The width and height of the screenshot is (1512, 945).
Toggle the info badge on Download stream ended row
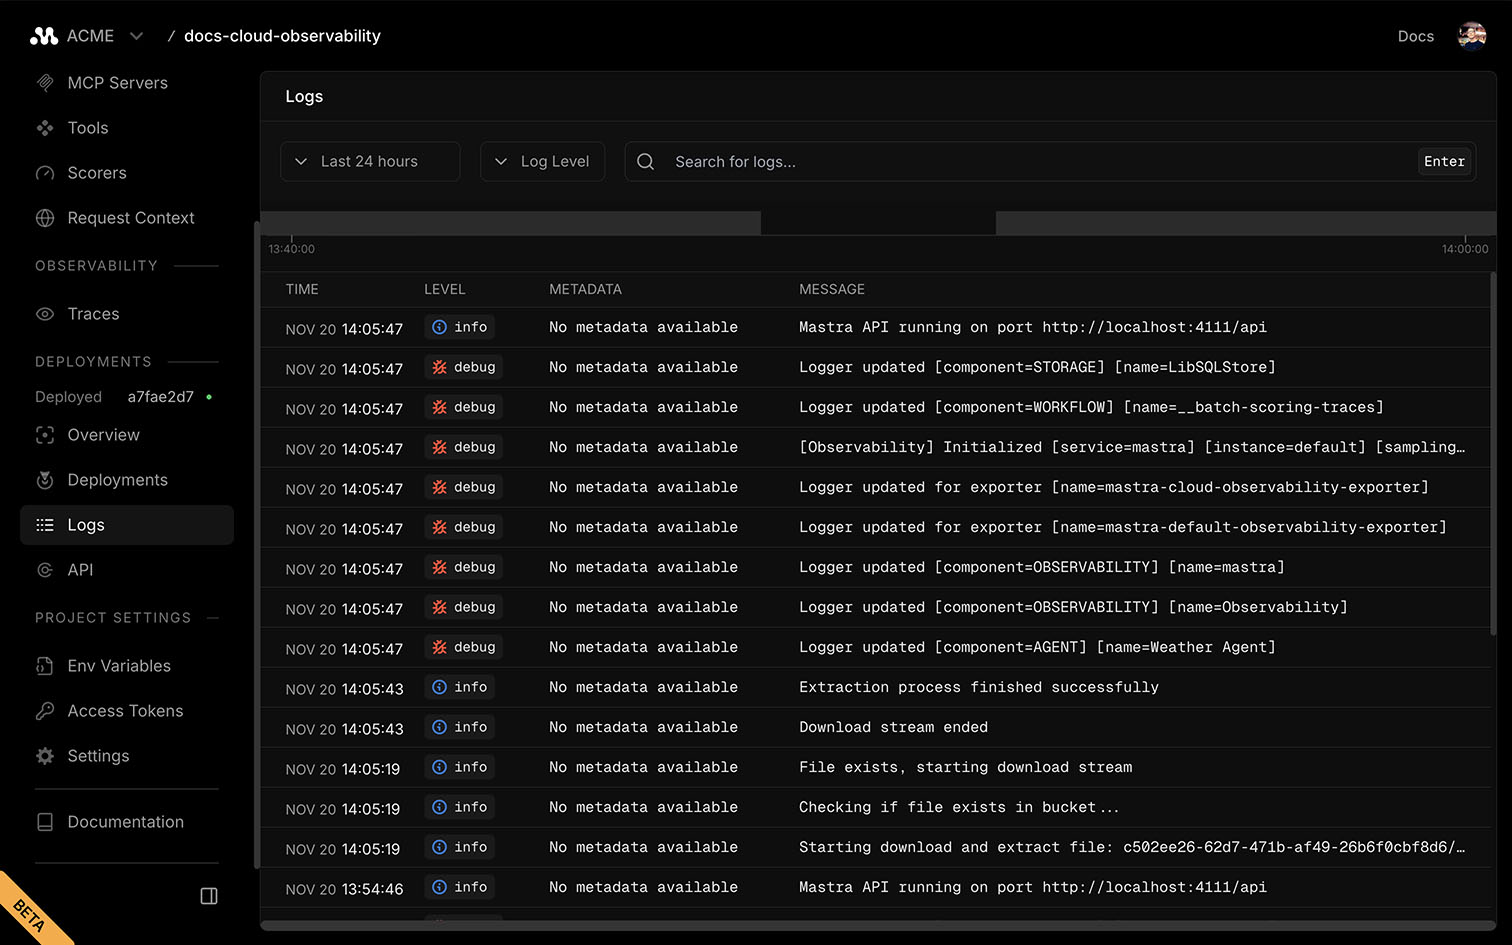coord(459,727)
